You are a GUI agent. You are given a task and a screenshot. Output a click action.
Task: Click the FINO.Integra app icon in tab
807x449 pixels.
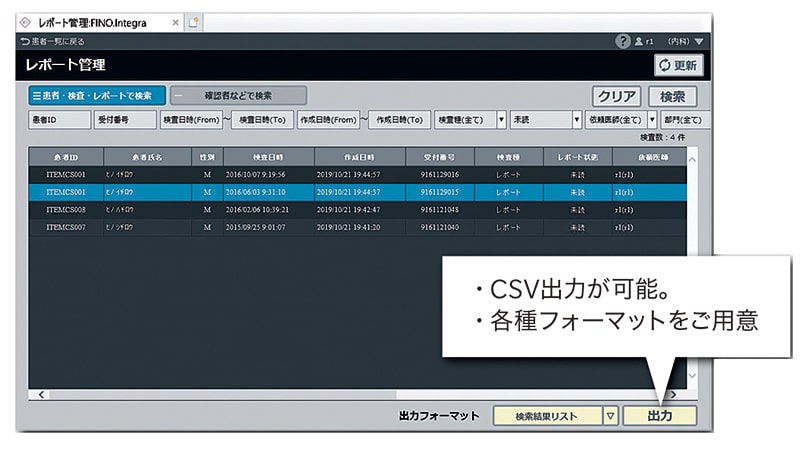(x=25, y=21)
